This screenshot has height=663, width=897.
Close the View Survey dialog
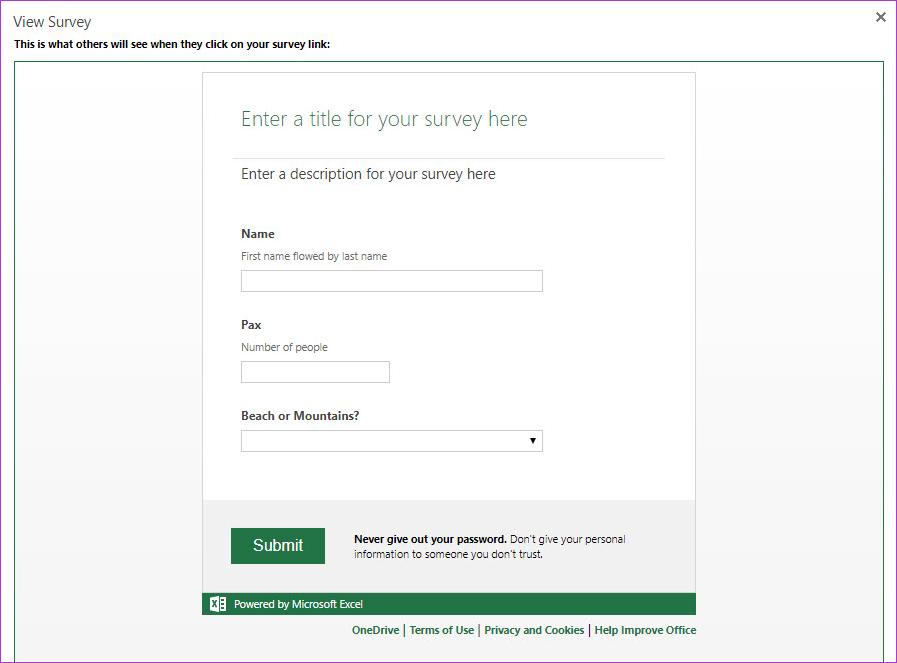881,17
